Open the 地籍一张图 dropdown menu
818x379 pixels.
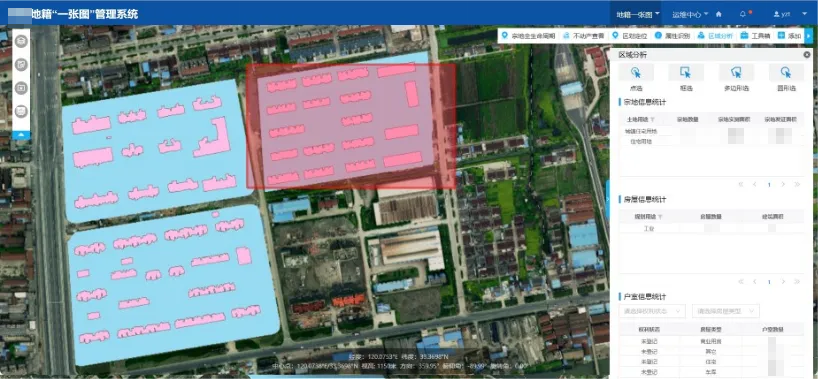(637, 15)
